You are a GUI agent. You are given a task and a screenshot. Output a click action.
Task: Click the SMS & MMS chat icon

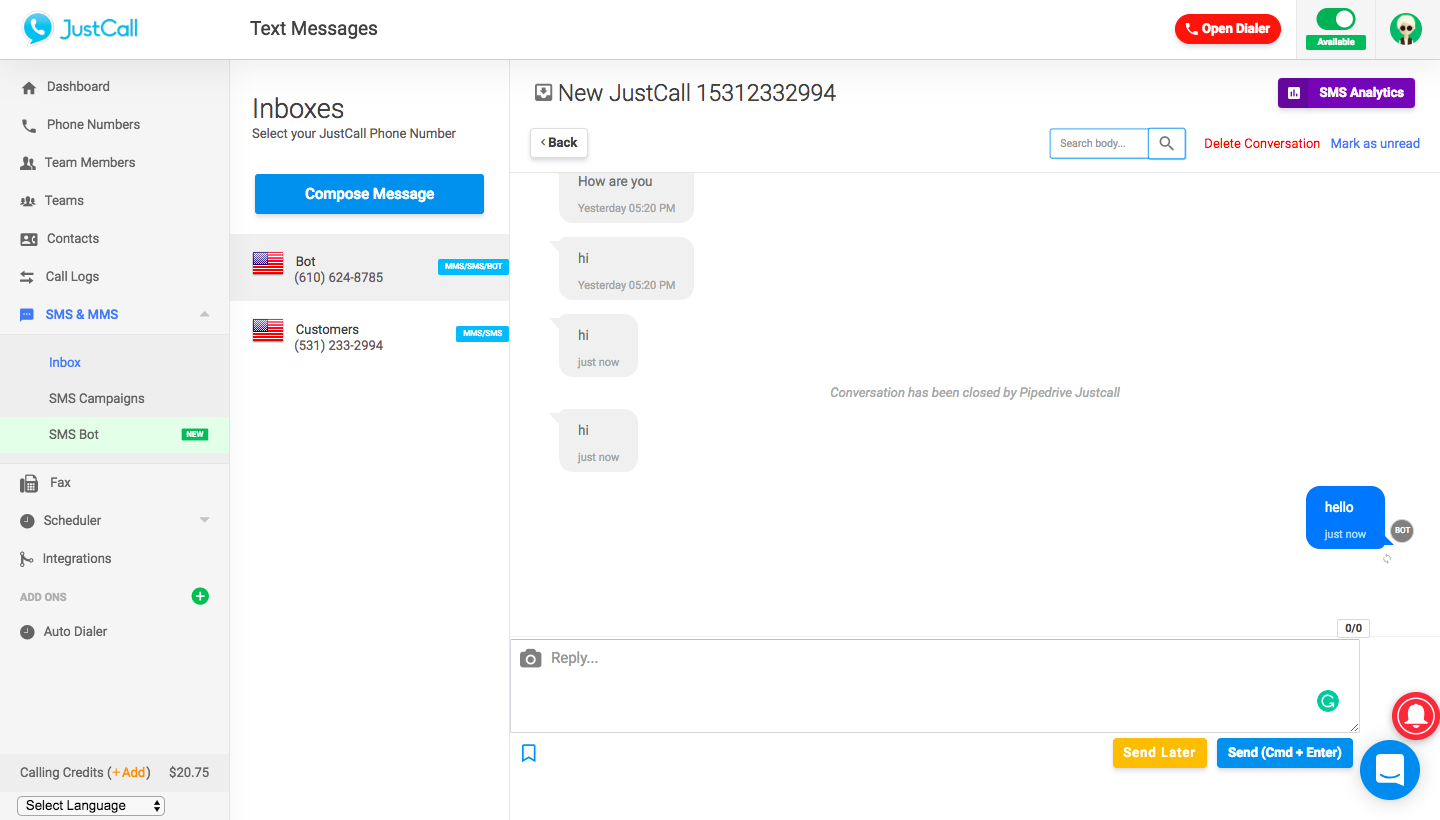pyautogui.click(x=27, y=315)
